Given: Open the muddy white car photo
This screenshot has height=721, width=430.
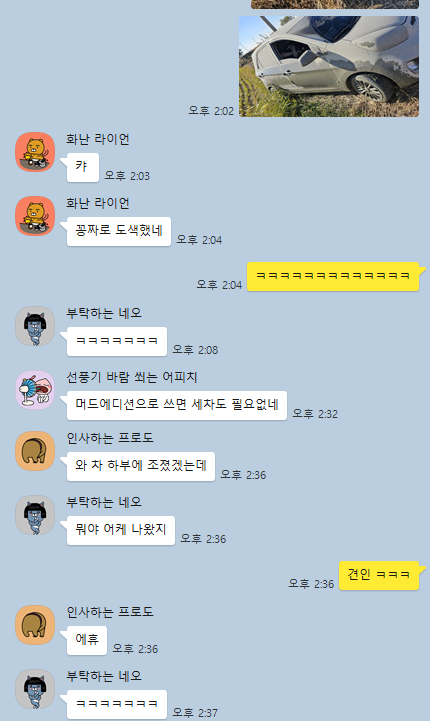Looking at the screenshot, I should tap(329, 66).
